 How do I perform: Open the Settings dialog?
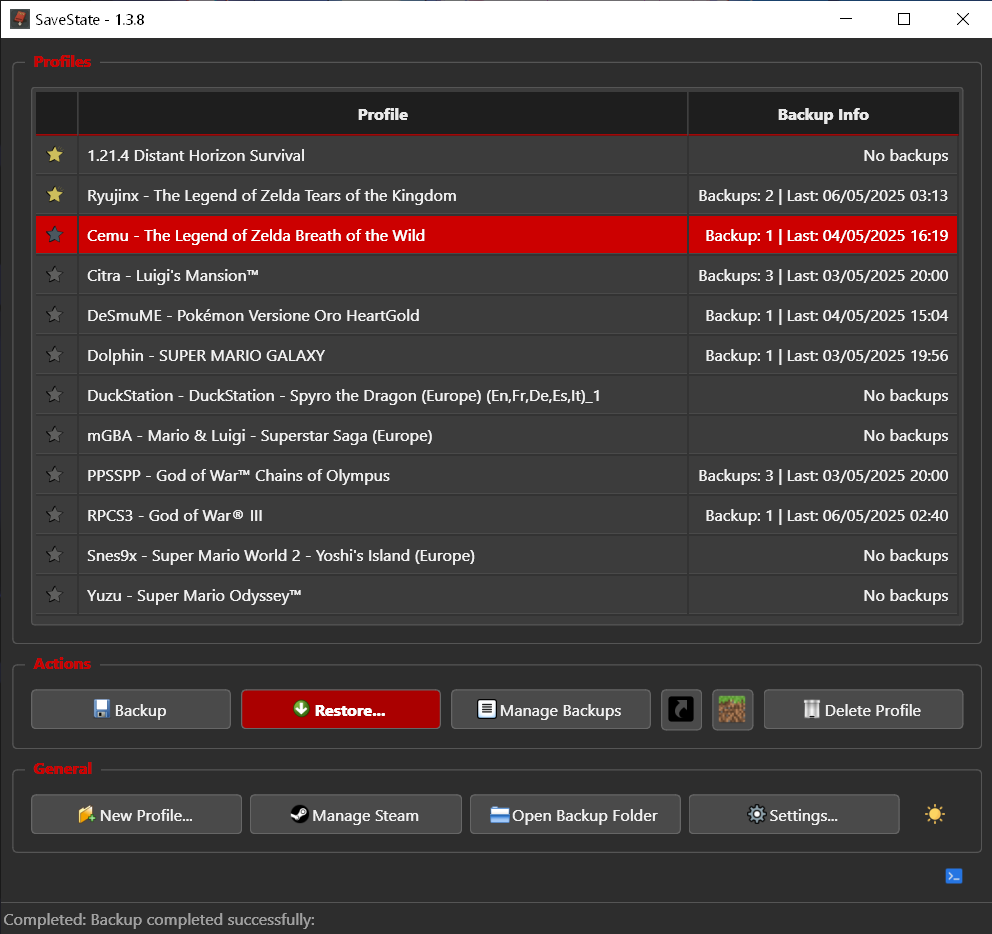[793, 815]
